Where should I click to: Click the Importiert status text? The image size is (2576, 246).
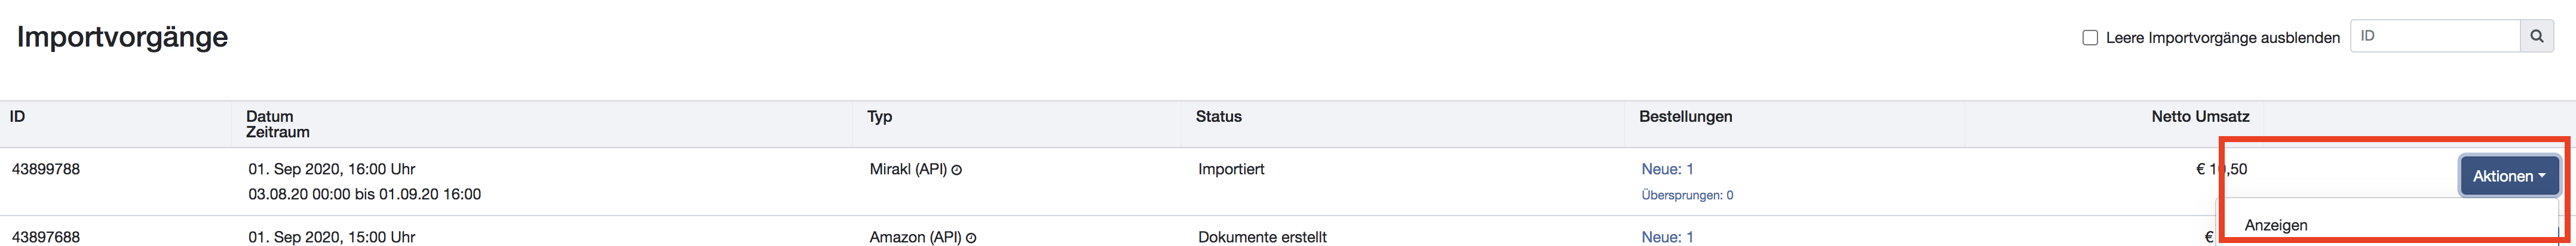coord(1231,169)
